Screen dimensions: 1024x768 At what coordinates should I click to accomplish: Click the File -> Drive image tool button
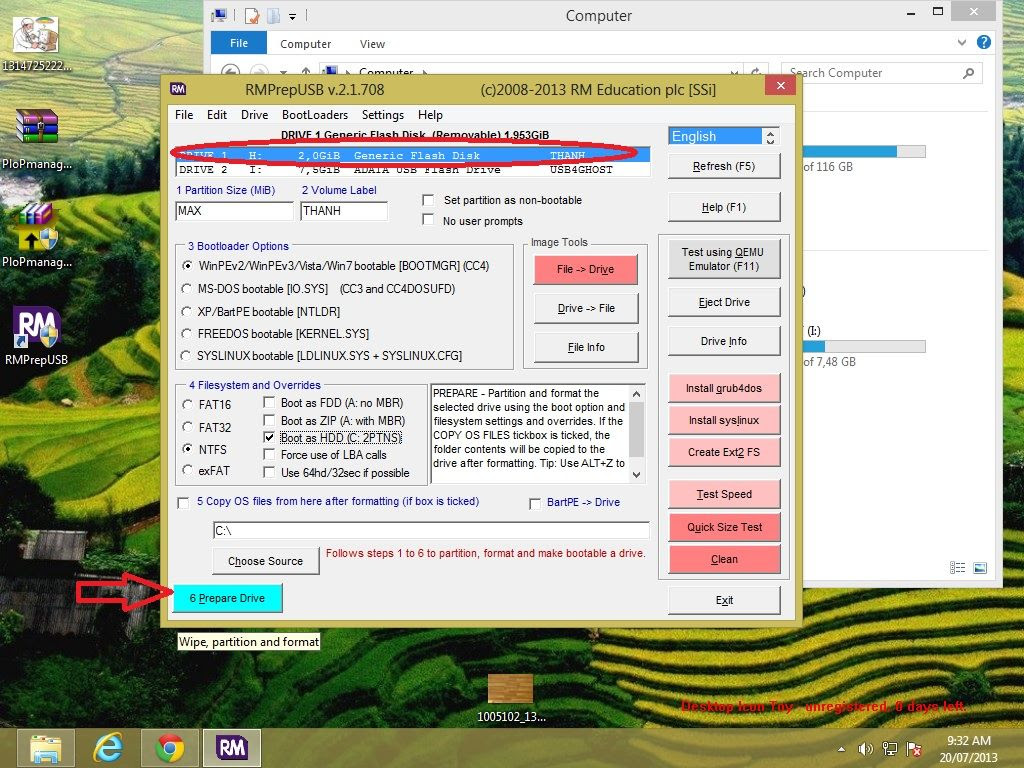coord(586,270)
